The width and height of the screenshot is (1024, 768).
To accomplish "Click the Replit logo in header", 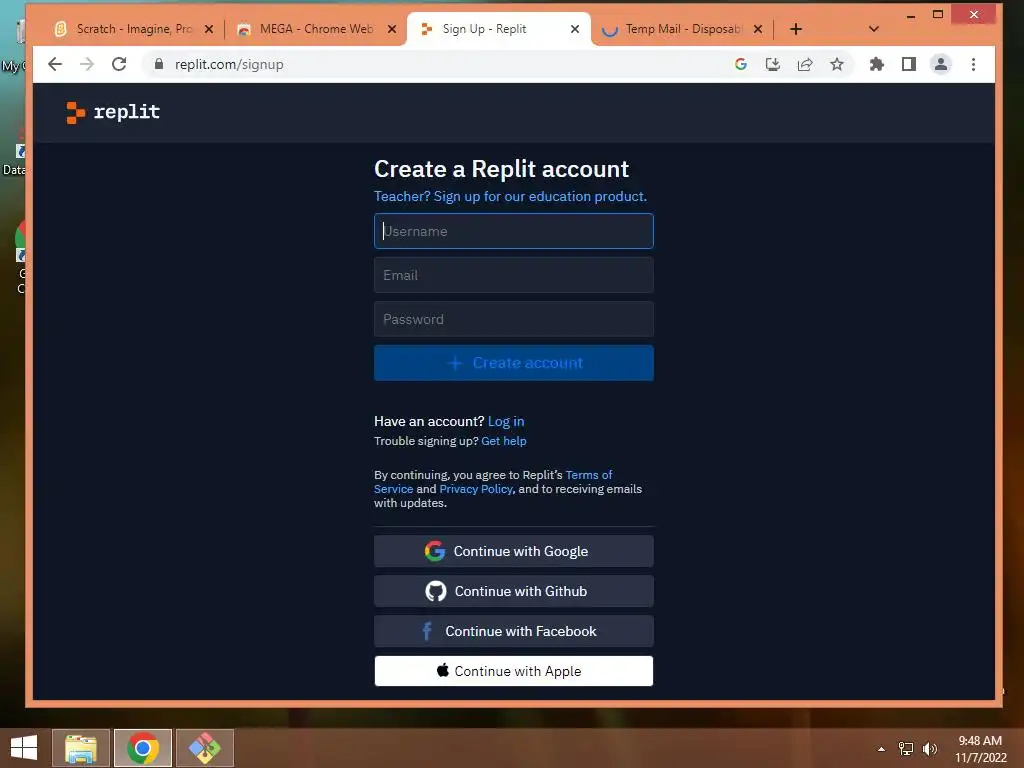I will click(x=113, y=112).
